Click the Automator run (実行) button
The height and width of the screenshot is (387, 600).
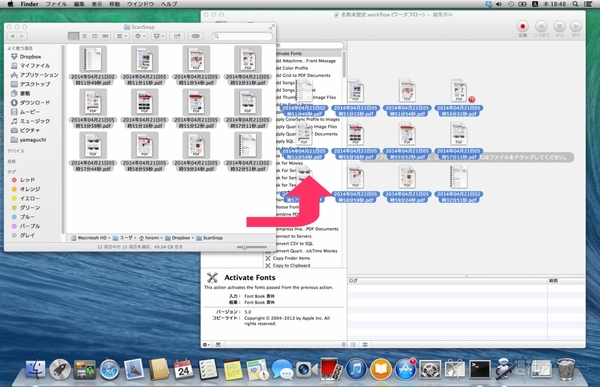[x=576, y=29]
